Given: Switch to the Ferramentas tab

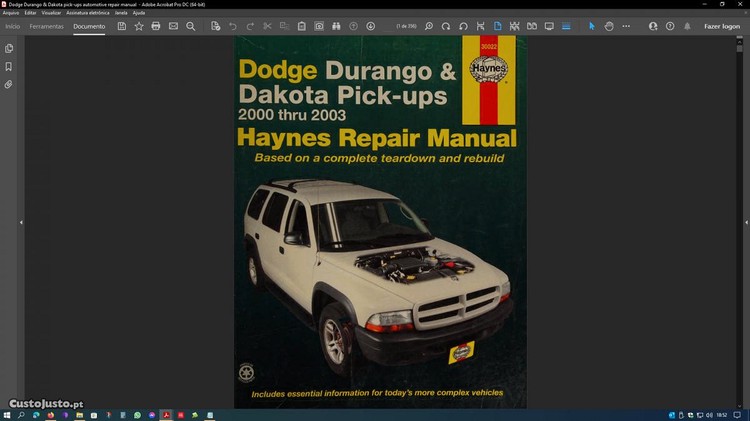Looking at the screenshot, I should [46, 26].
